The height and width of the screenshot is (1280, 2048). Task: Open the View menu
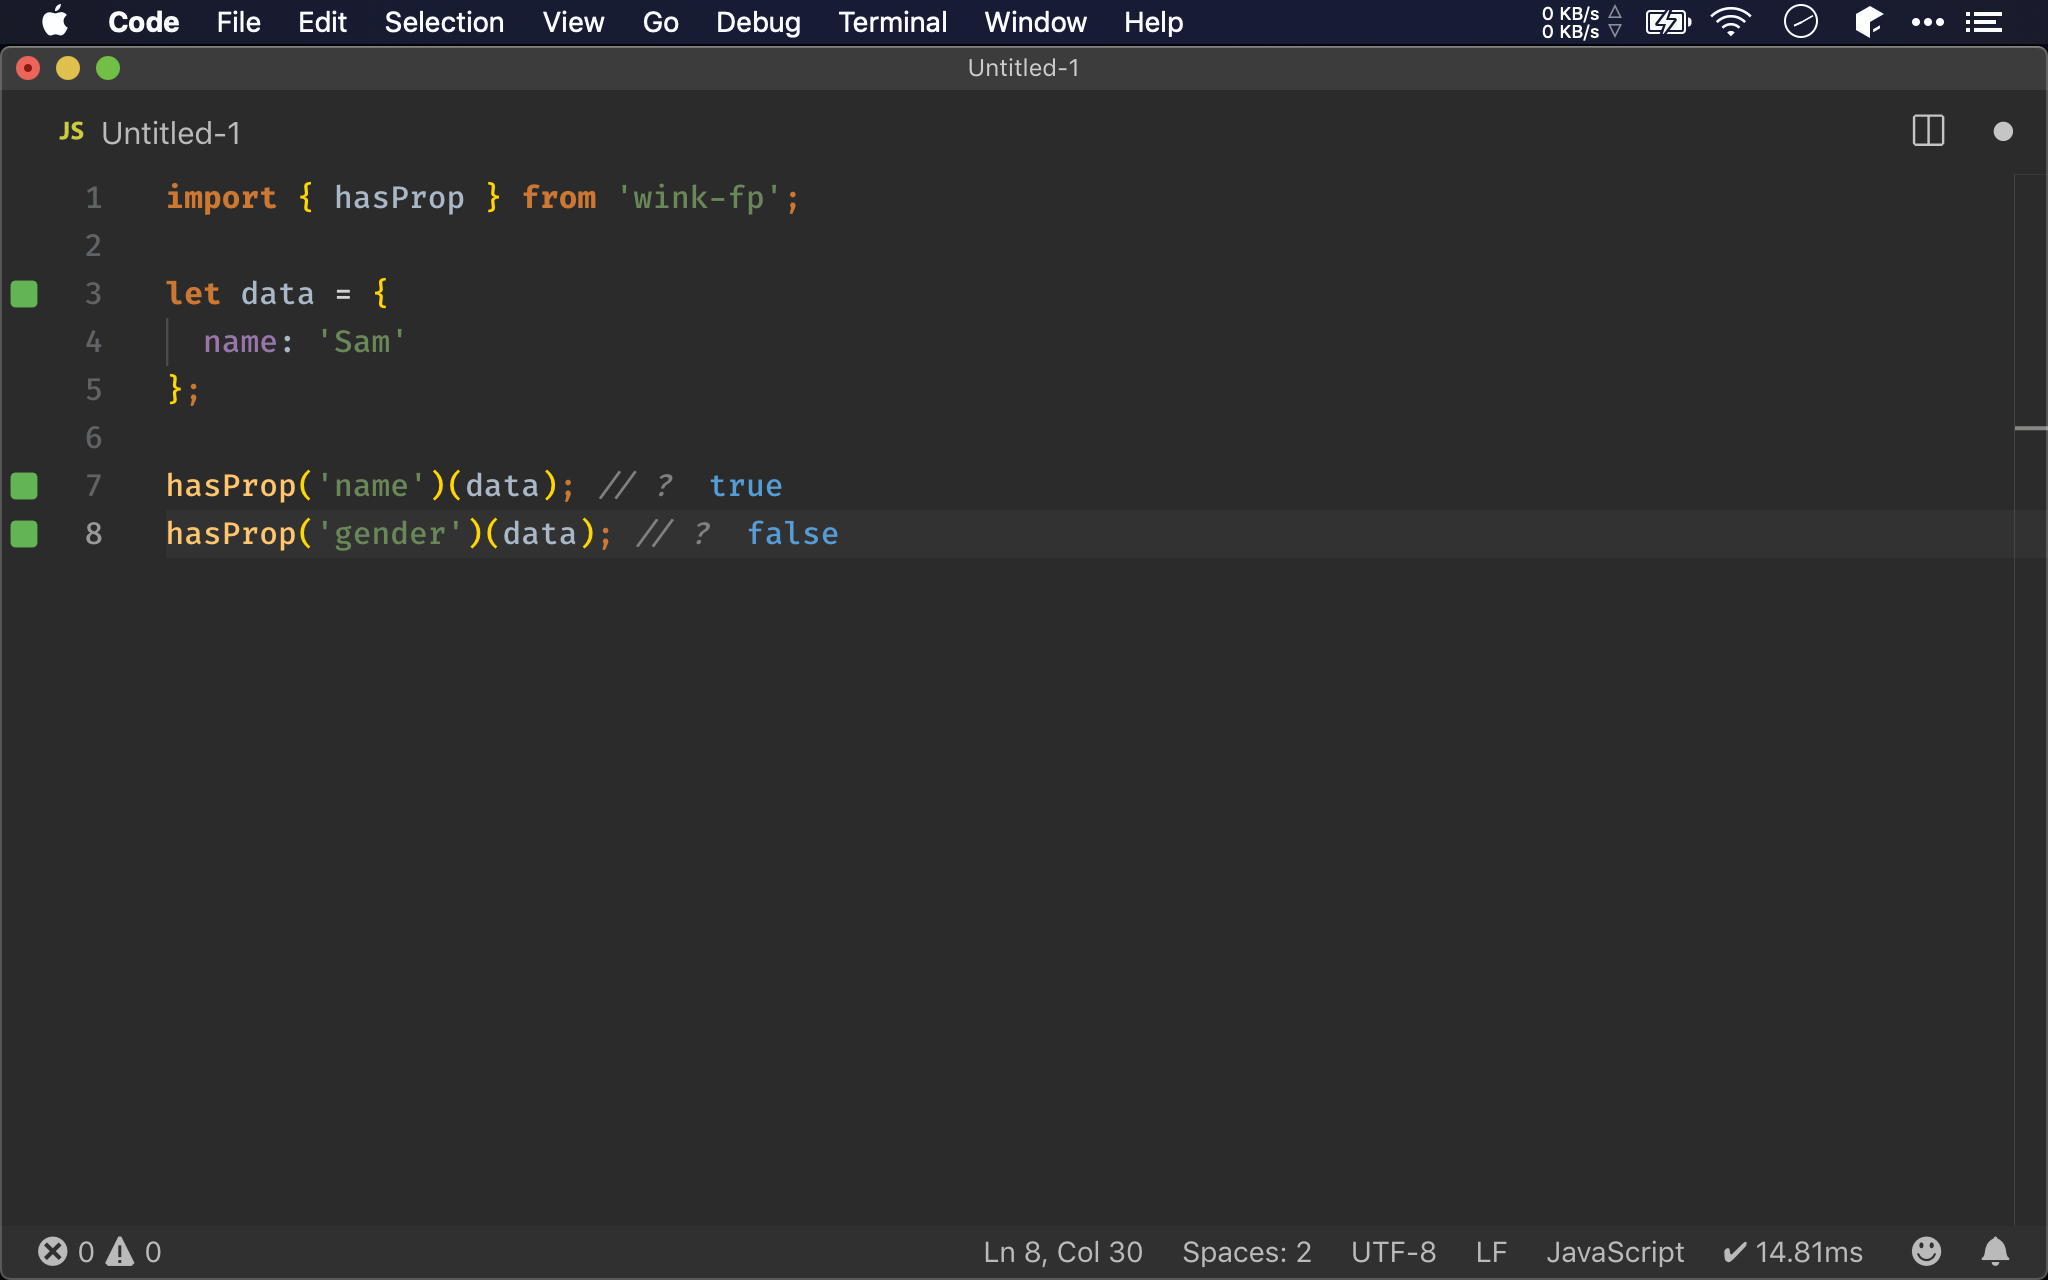tap(573, 22)
